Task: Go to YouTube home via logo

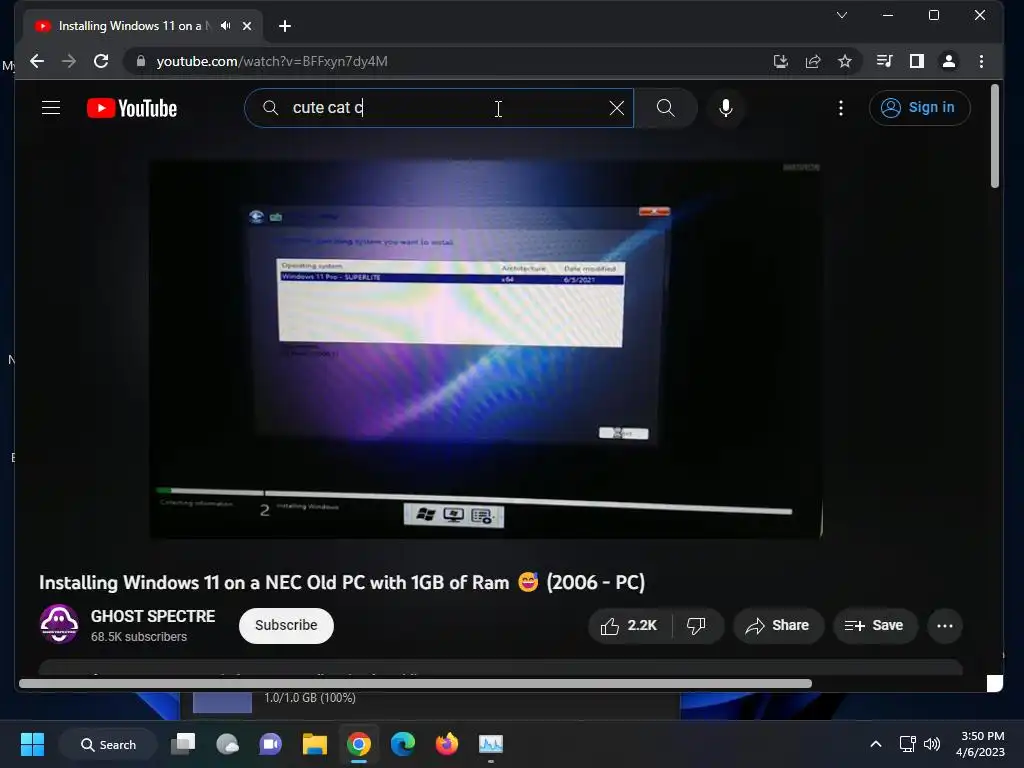Action: (x=132, y=108)
